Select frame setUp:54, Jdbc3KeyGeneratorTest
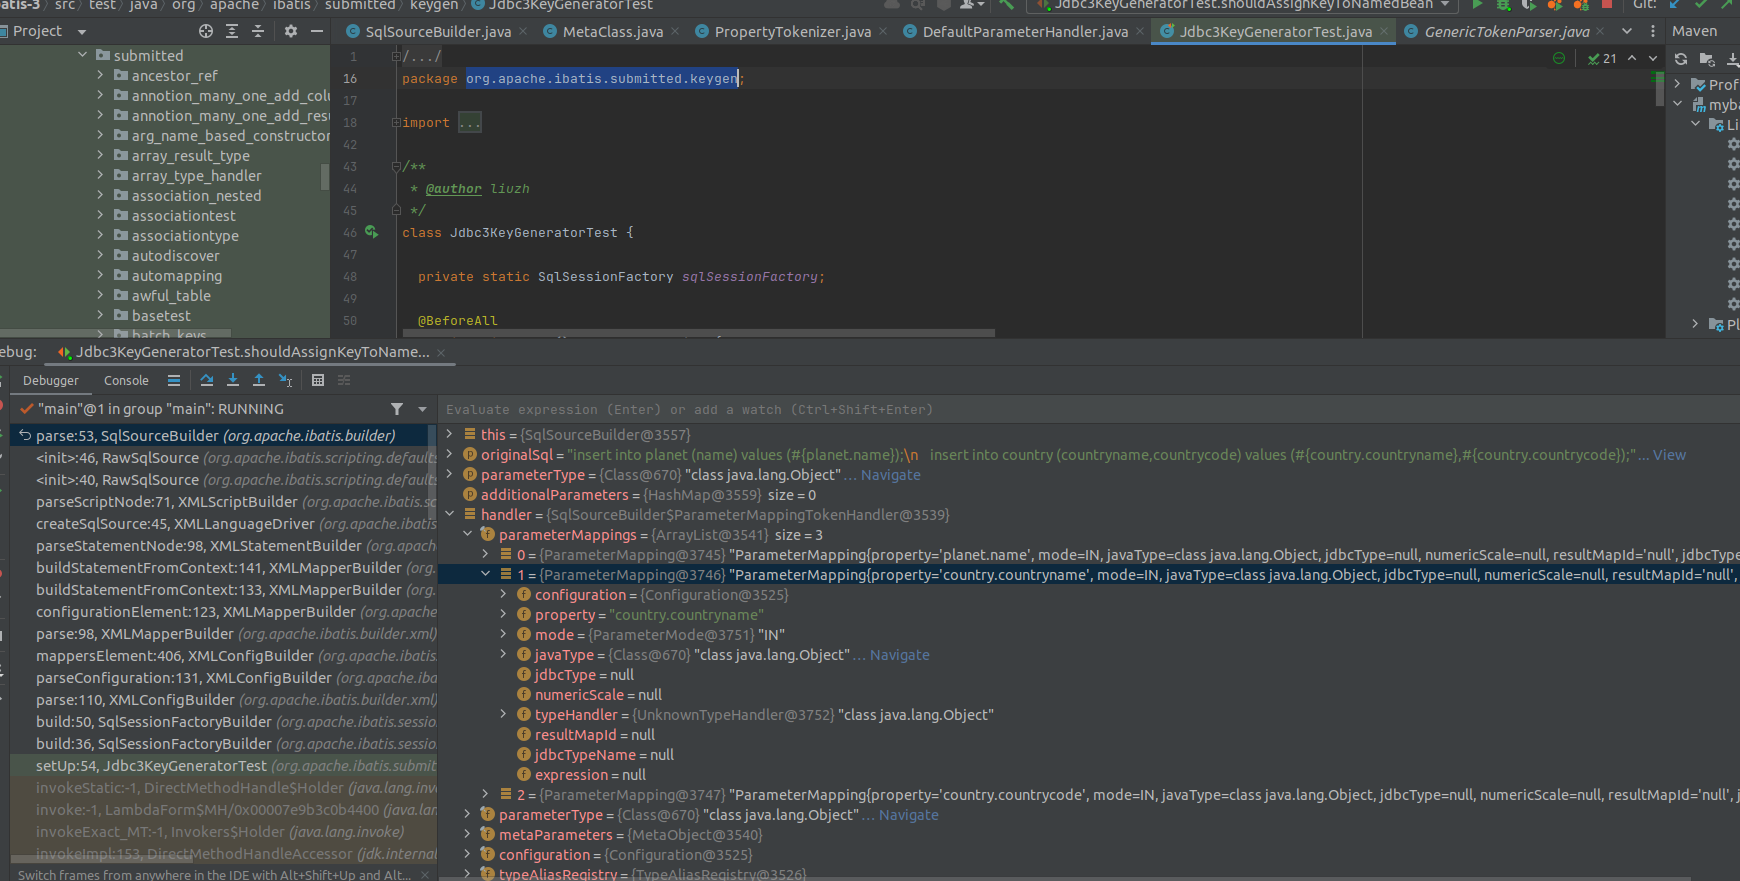 (223, 766)
